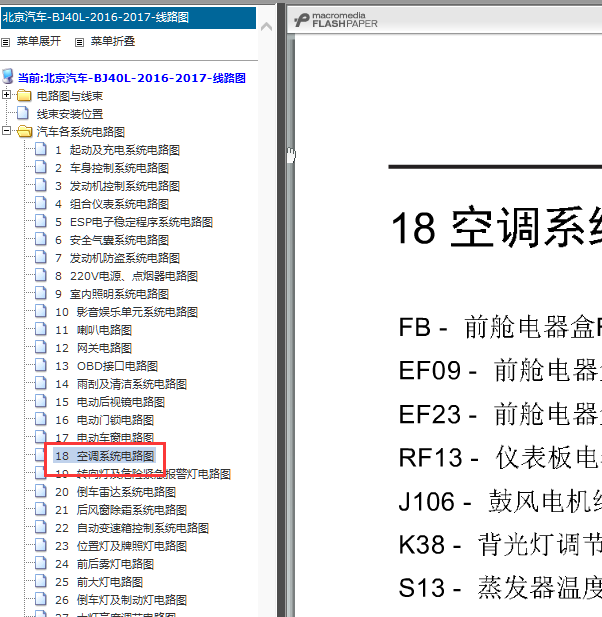The image size is (602, 617).
Task: Open 13 OBD接口电路图
Action: click(107, 366)
